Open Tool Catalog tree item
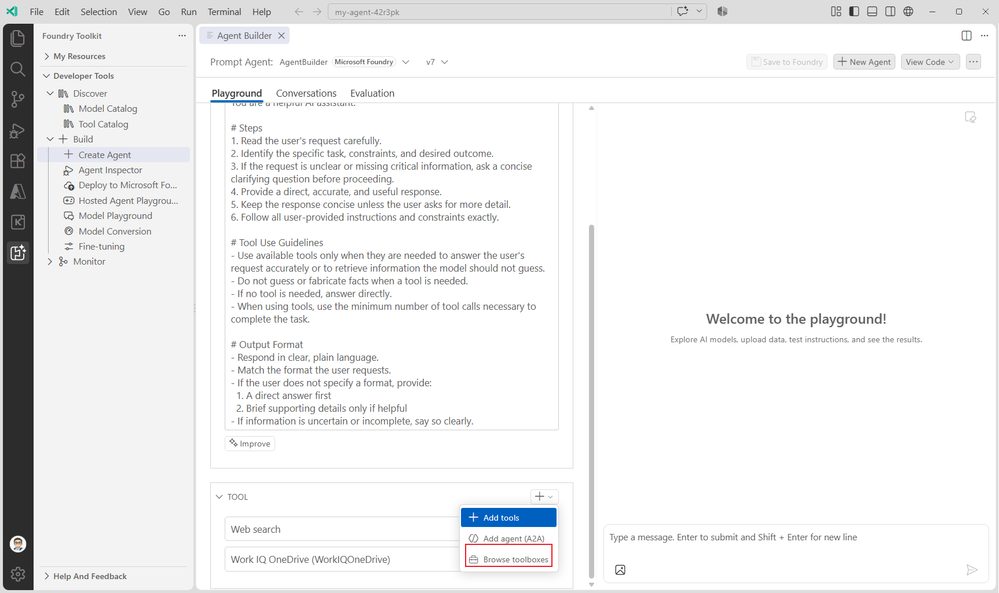The height and width of the screenshot is (593, 999). (103, 124)
